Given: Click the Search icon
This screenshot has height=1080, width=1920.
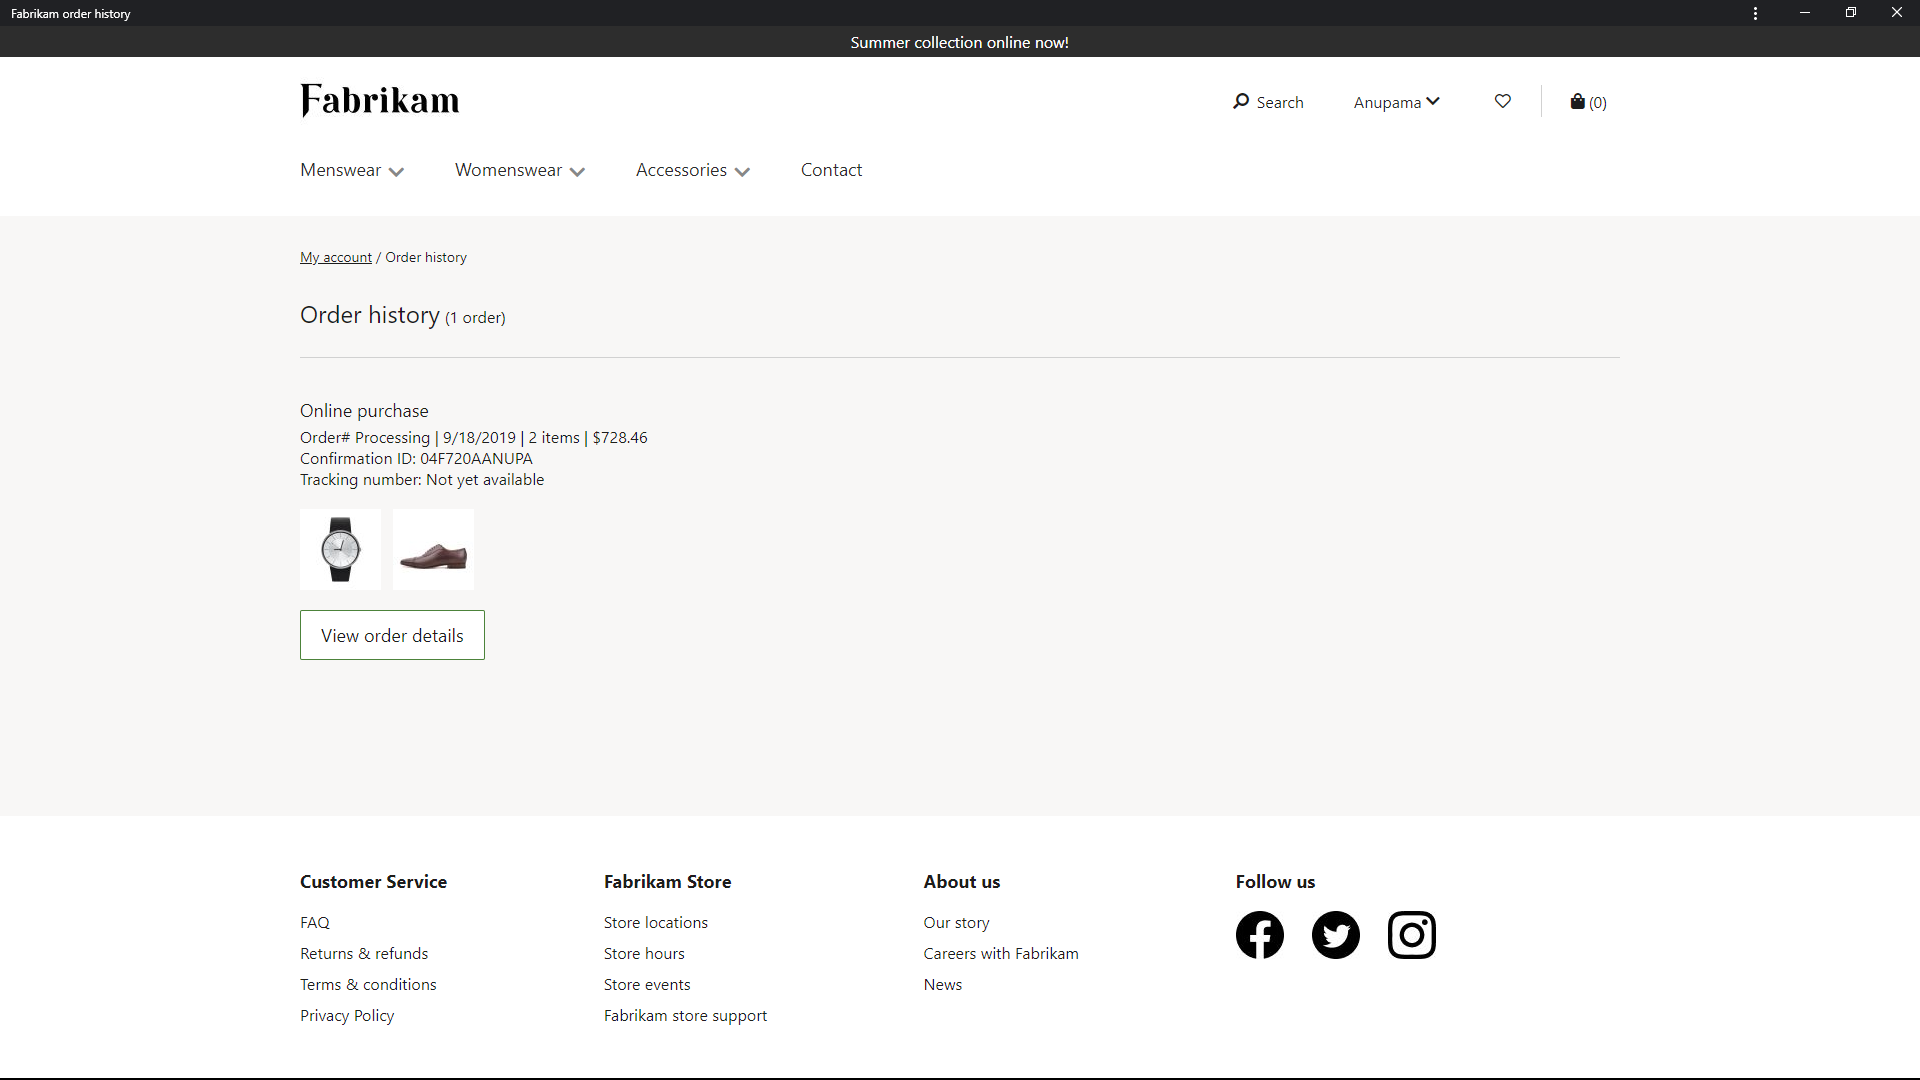Looking at the screenshot, I should tap(1240, 102).
